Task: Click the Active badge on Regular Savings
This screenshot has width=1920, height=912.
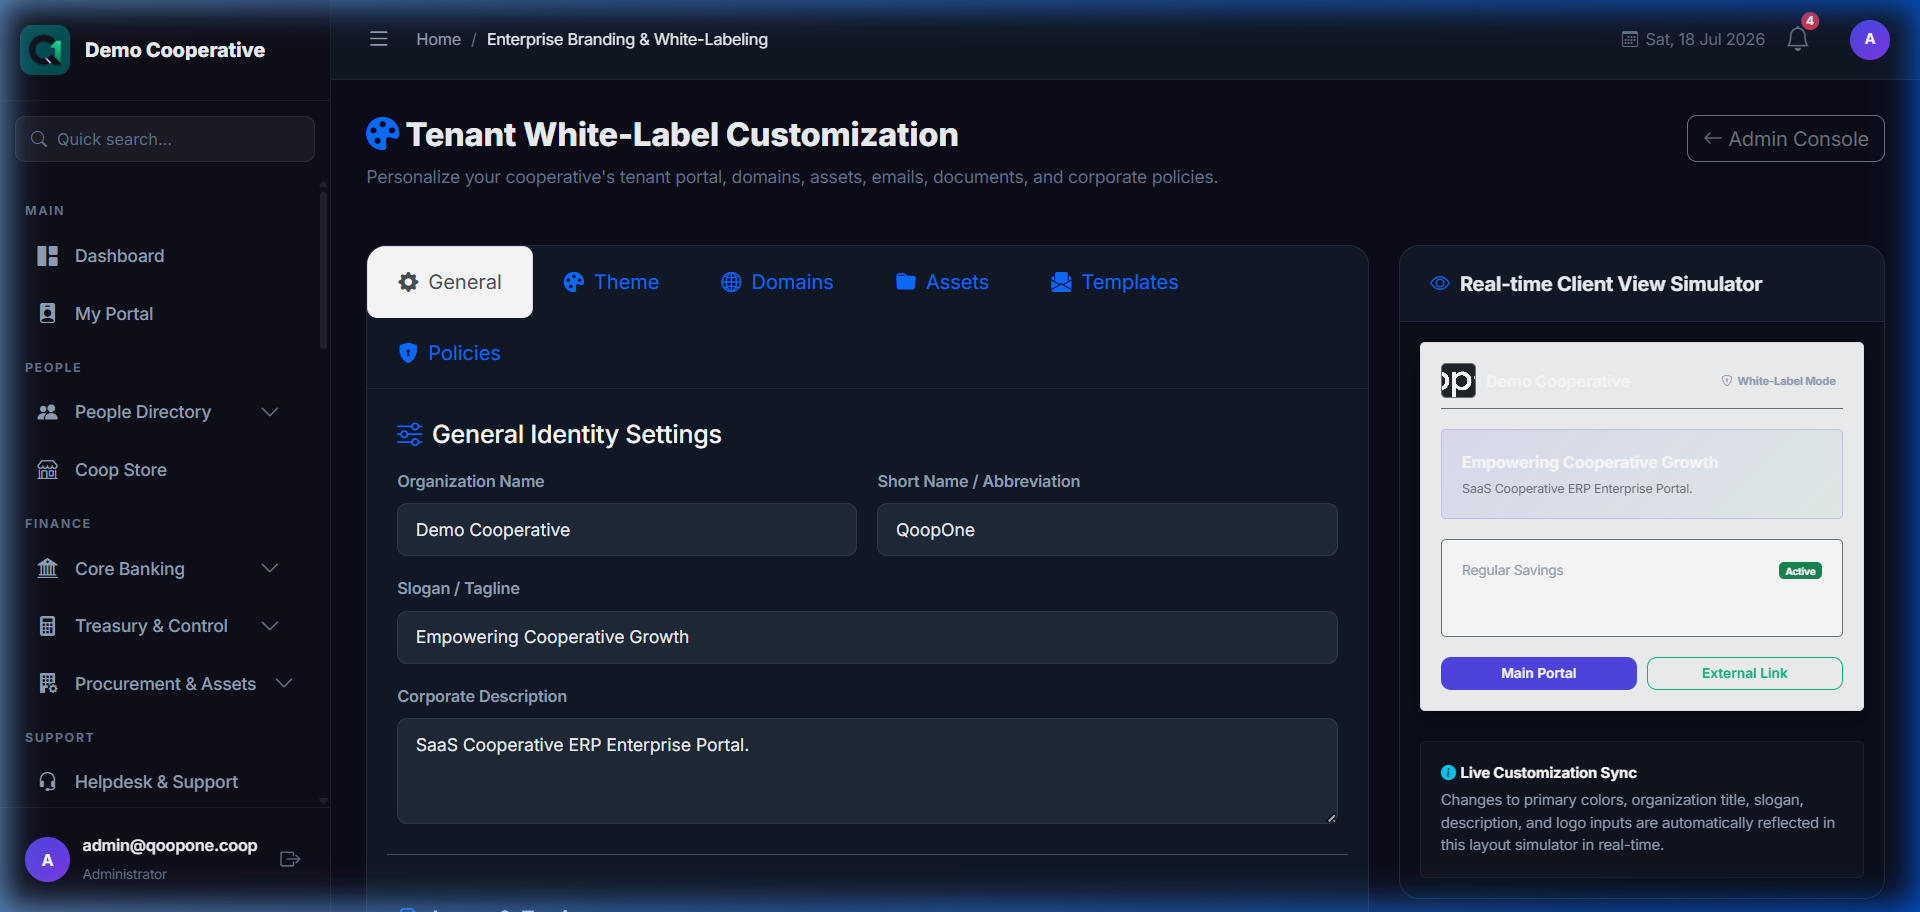Action: (1800, 571)
